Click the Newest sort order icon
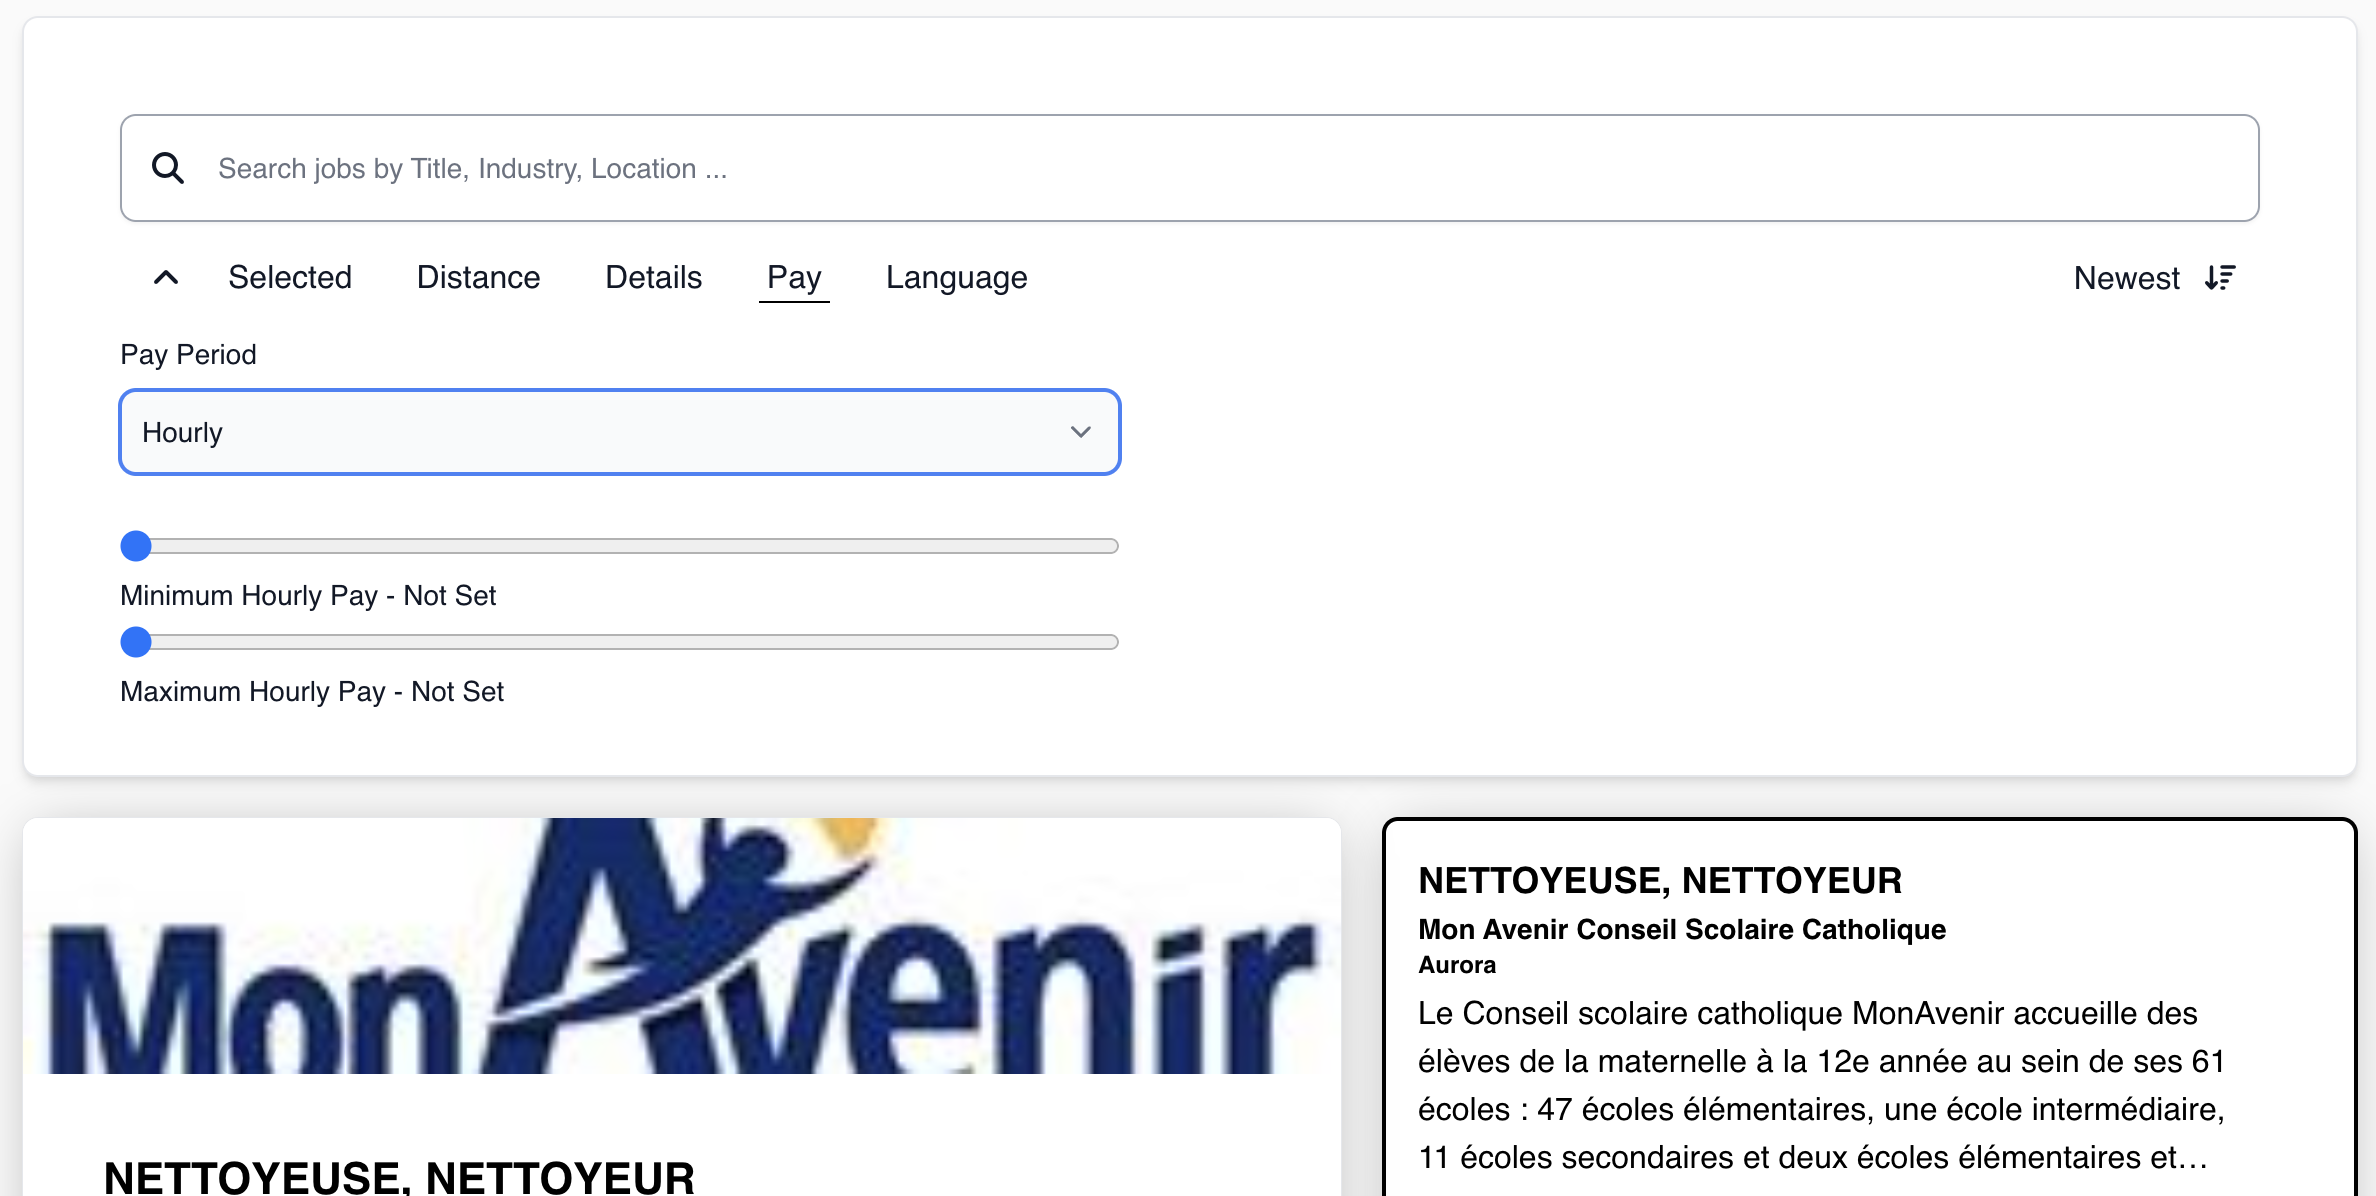2376x1196 pixels. coord(2220,278)
